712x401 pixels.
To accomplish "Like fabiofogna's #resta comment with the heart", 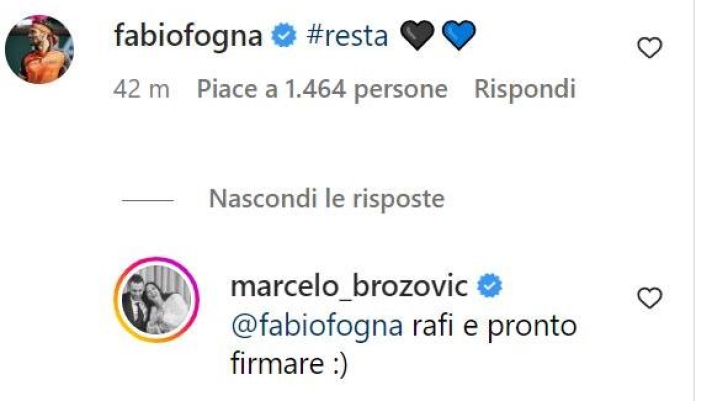I will click(650, 48).
